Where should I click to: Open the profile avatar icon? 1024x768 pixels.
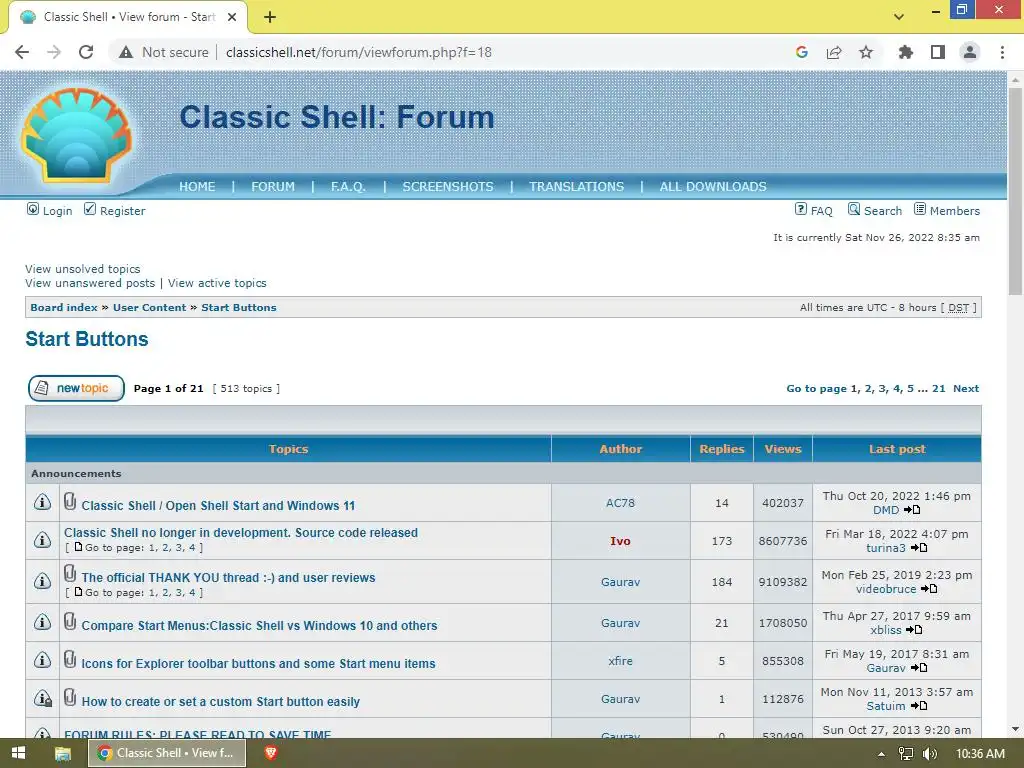[970, 52]
